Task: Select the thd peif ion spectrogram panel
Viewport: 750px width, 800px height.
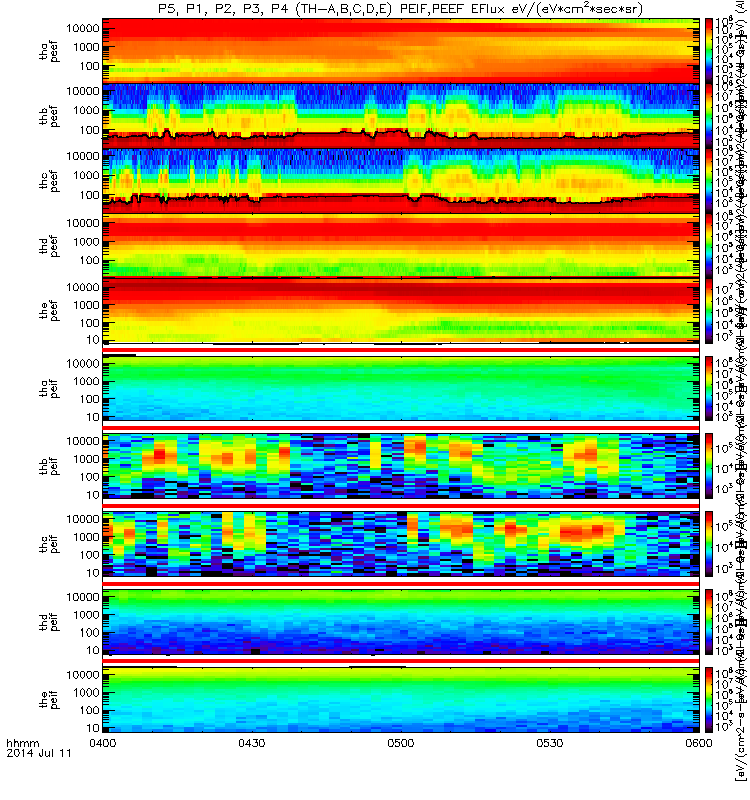Action: [401, 621]
